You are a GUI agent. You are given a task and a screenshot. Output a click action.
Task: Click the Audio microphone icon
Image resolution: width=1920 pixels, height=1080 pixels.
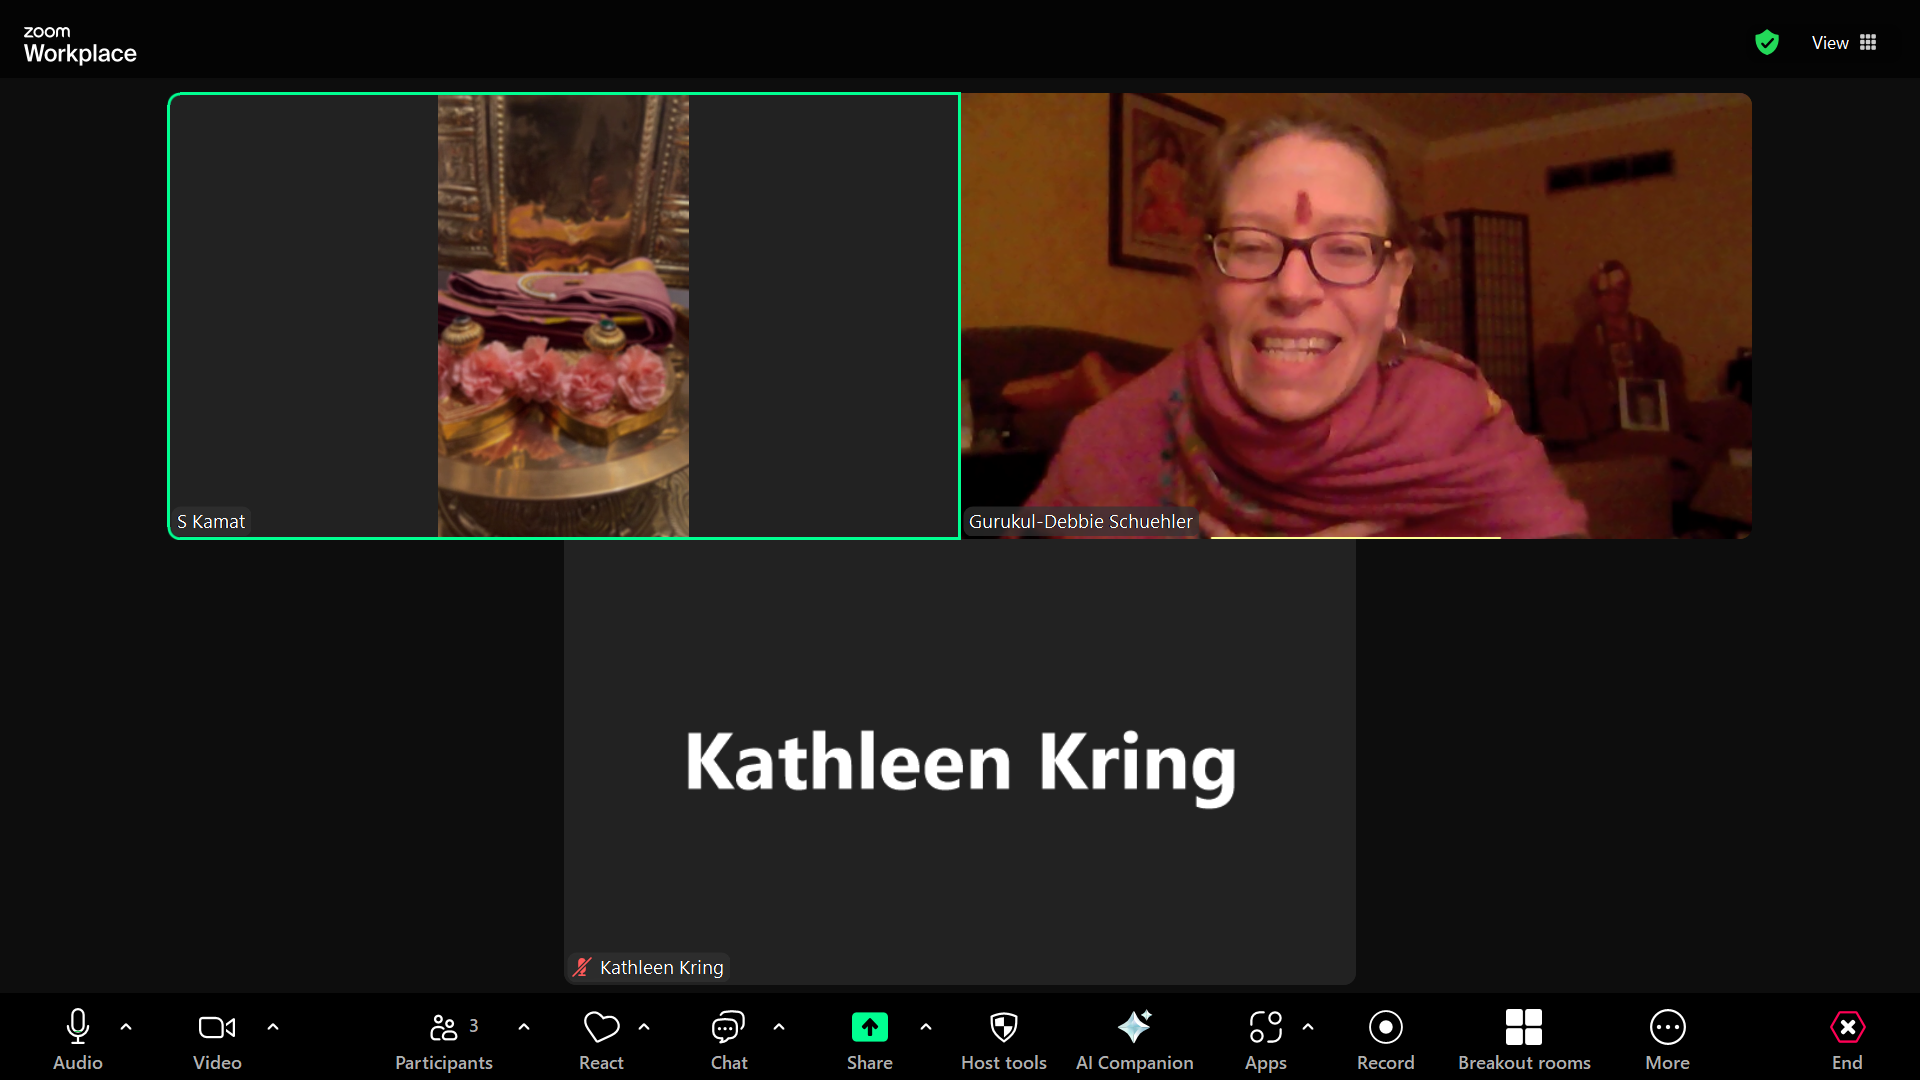(x=78, y=1027)
